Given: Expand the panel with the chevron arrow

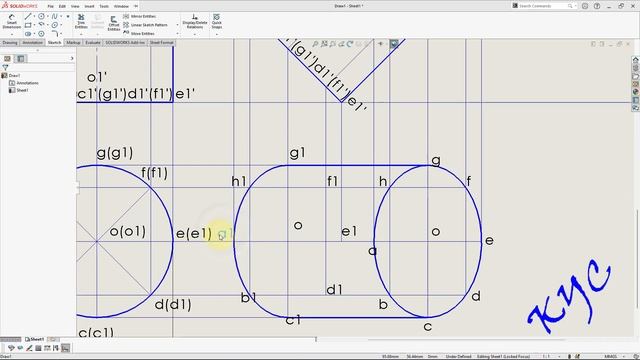Looking at the screenshot, I should (x=72, y=59).
